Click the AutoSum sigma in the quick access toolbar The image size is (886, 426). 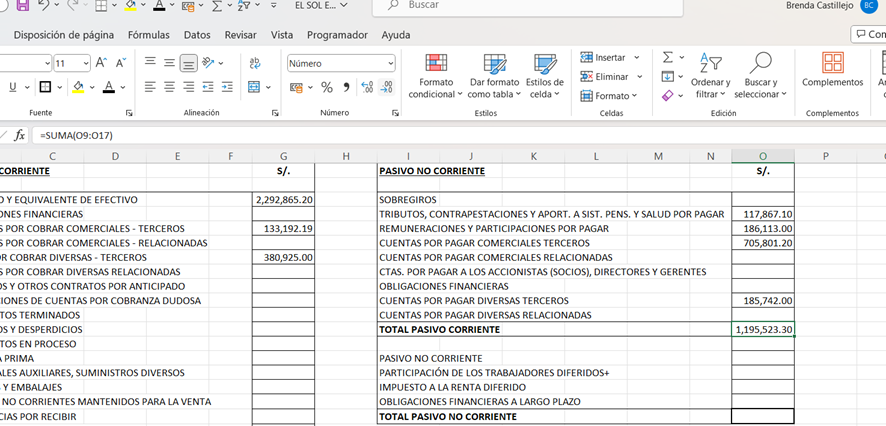pyautogui.click(x=216, y=6)
